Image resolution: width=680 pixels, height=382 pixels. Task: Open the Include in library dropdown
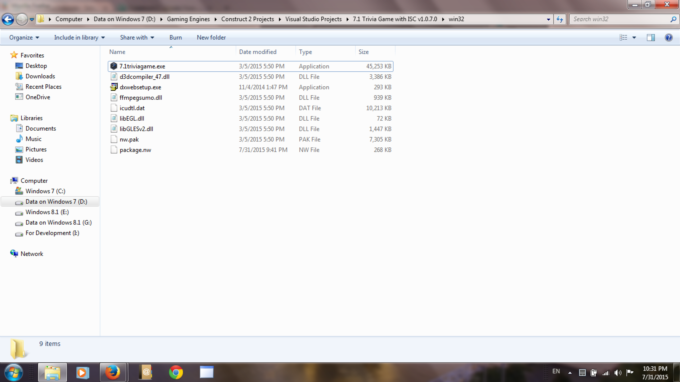(x=79, y=38)
